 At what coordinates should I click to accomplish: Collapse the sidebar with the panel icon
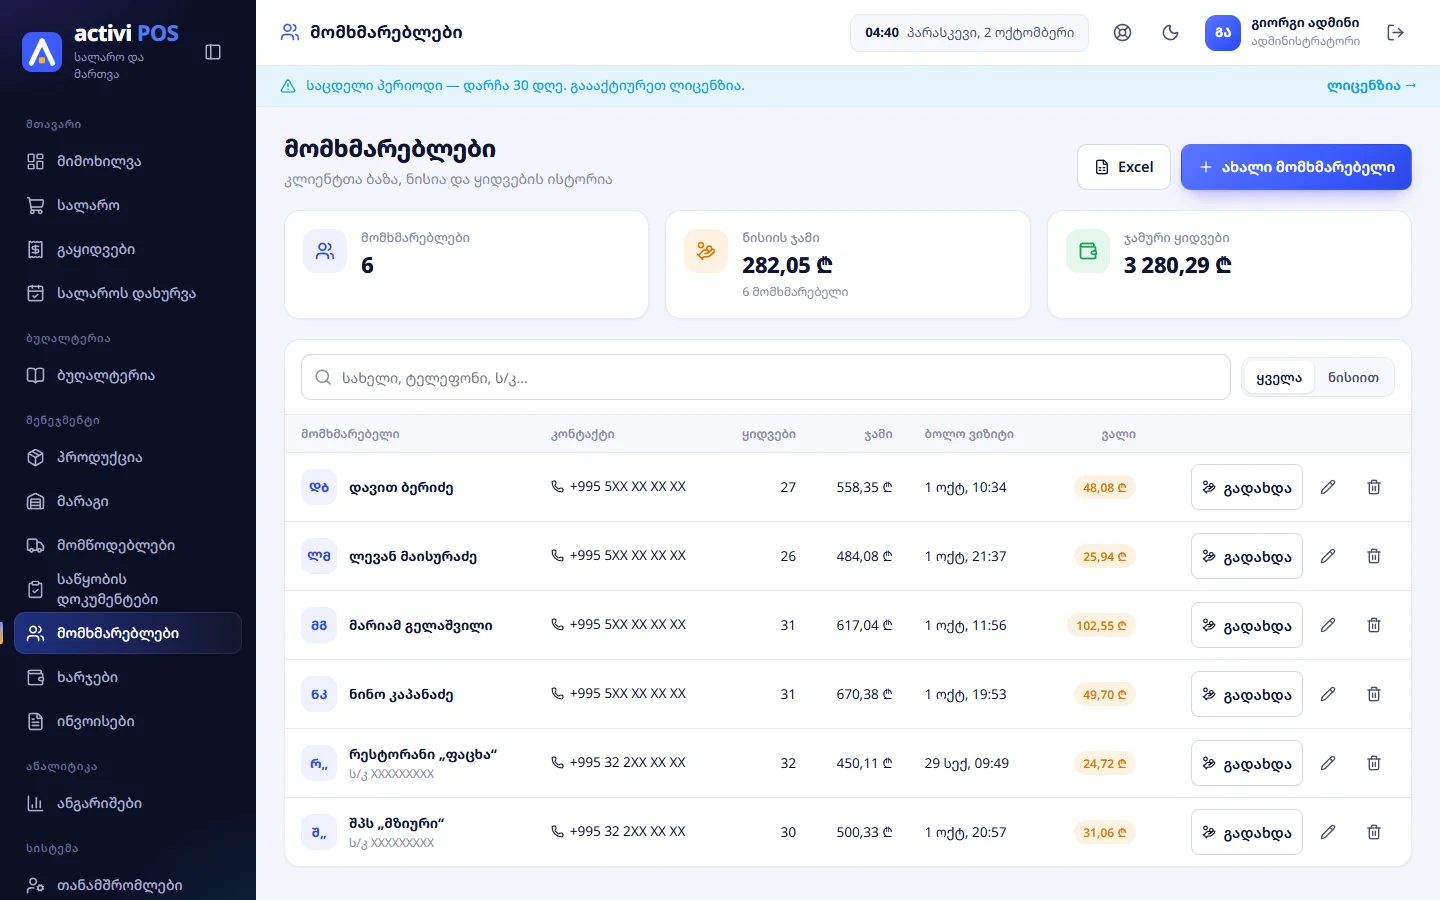pos(213,52)
